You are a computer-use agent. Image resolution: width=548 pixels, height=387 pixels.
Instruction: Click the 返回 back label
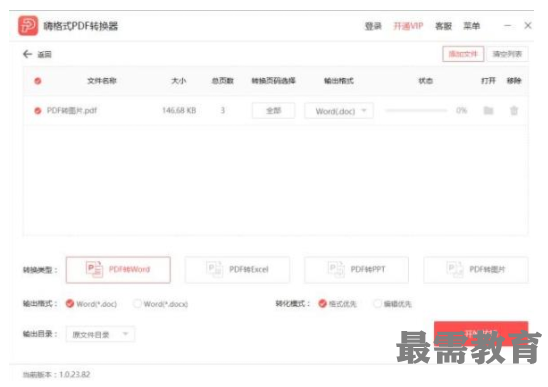pos(44,55)
